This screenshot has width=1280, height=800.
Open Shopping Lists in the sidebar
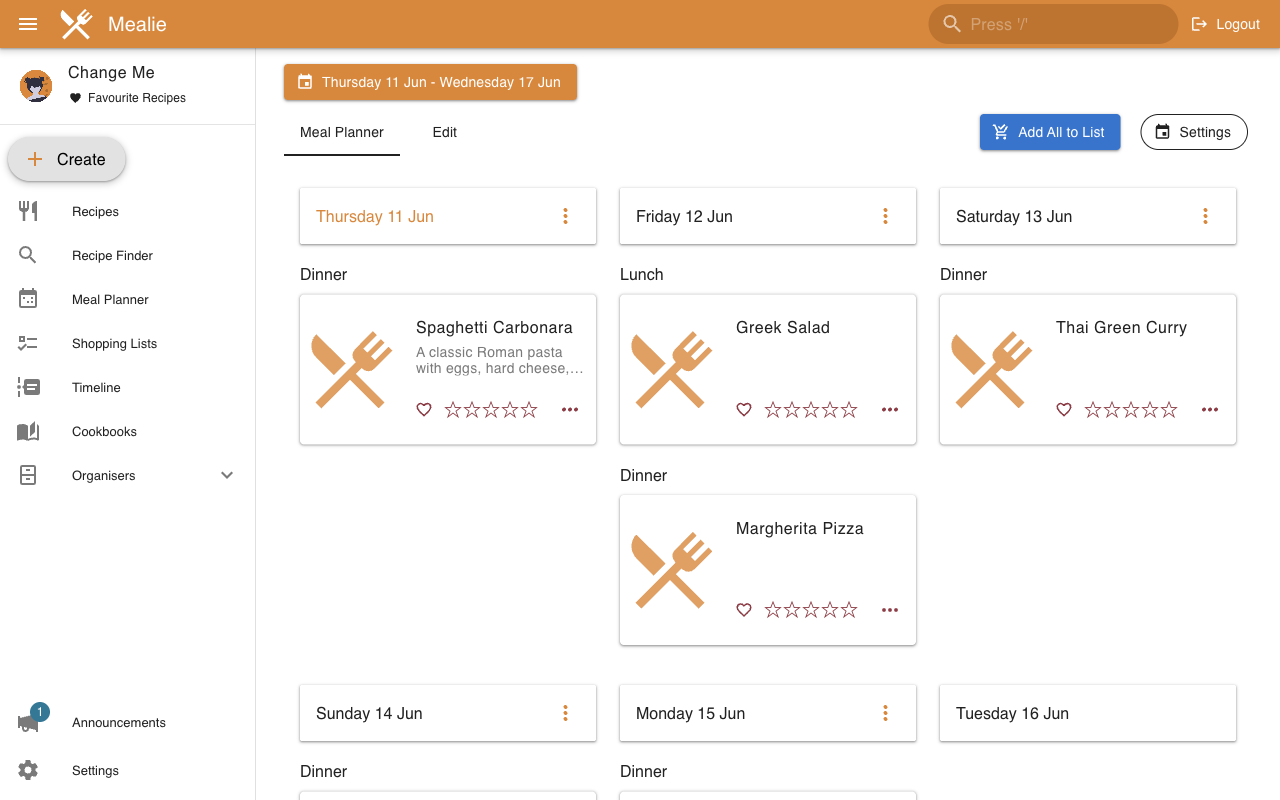(x=128, y=344)
